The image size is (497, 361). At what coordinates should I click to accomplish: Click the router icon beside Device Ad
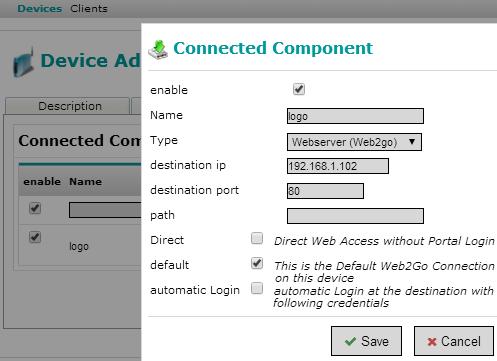point(24,62)
